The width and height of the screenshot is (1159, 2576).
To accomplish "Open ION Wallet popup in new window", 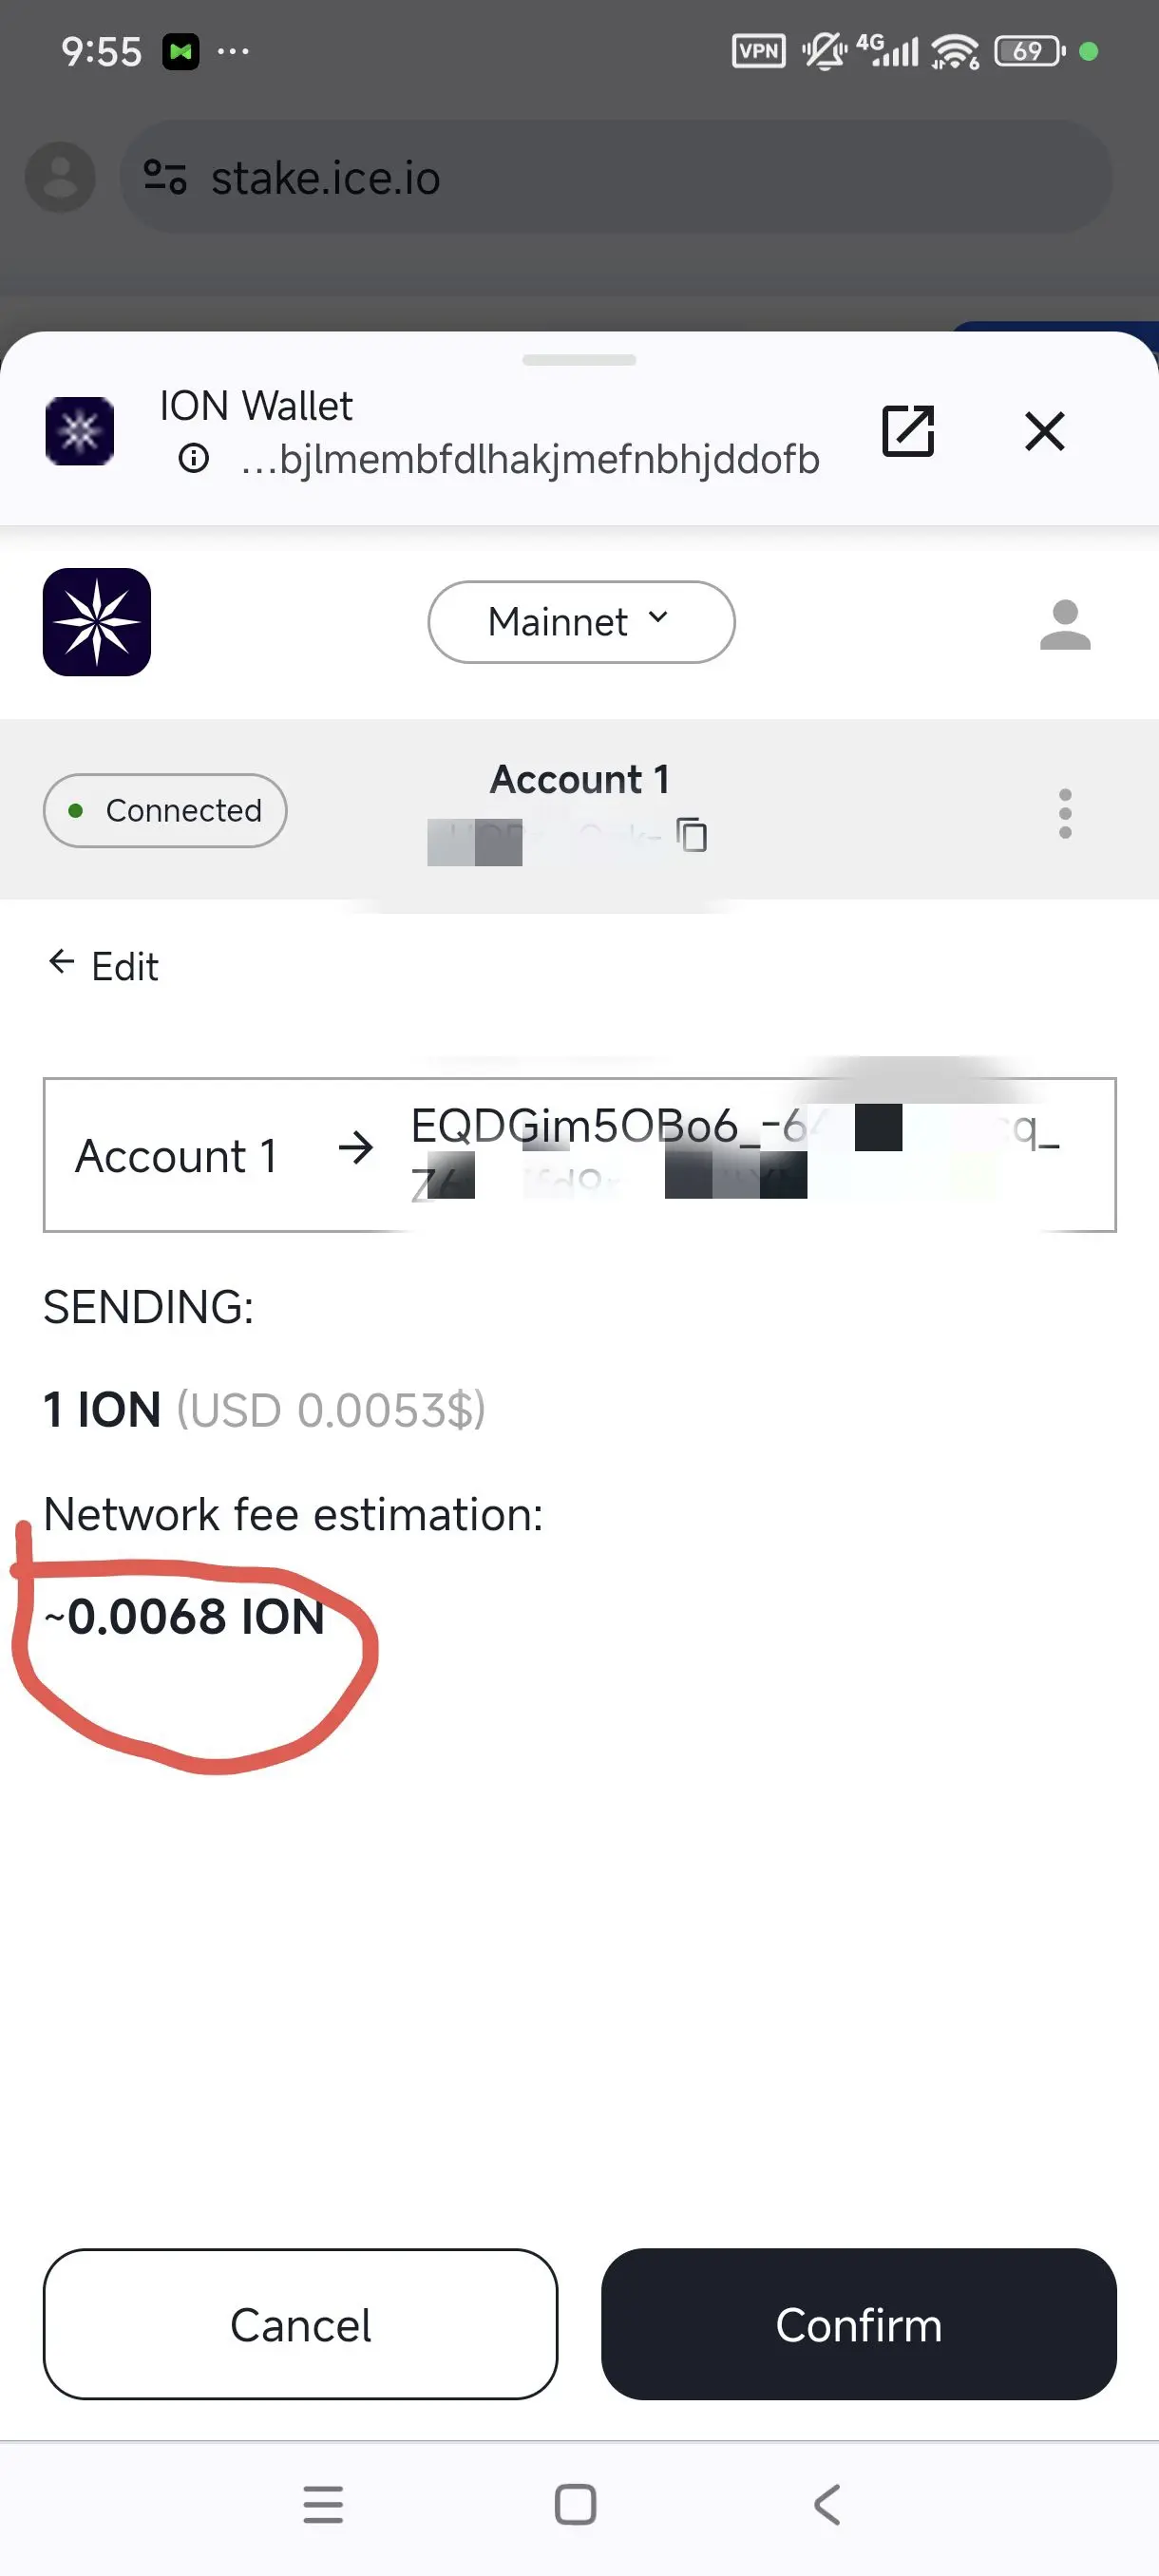I will [x=908, y=431].
